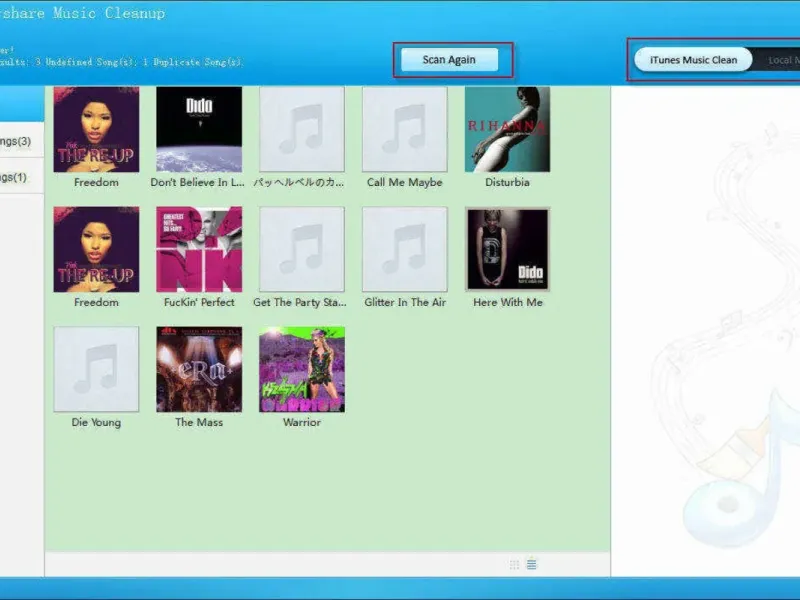800x600 pixels.
Task: Select Die Young placeholder artwork
Action: pos(96,369)
